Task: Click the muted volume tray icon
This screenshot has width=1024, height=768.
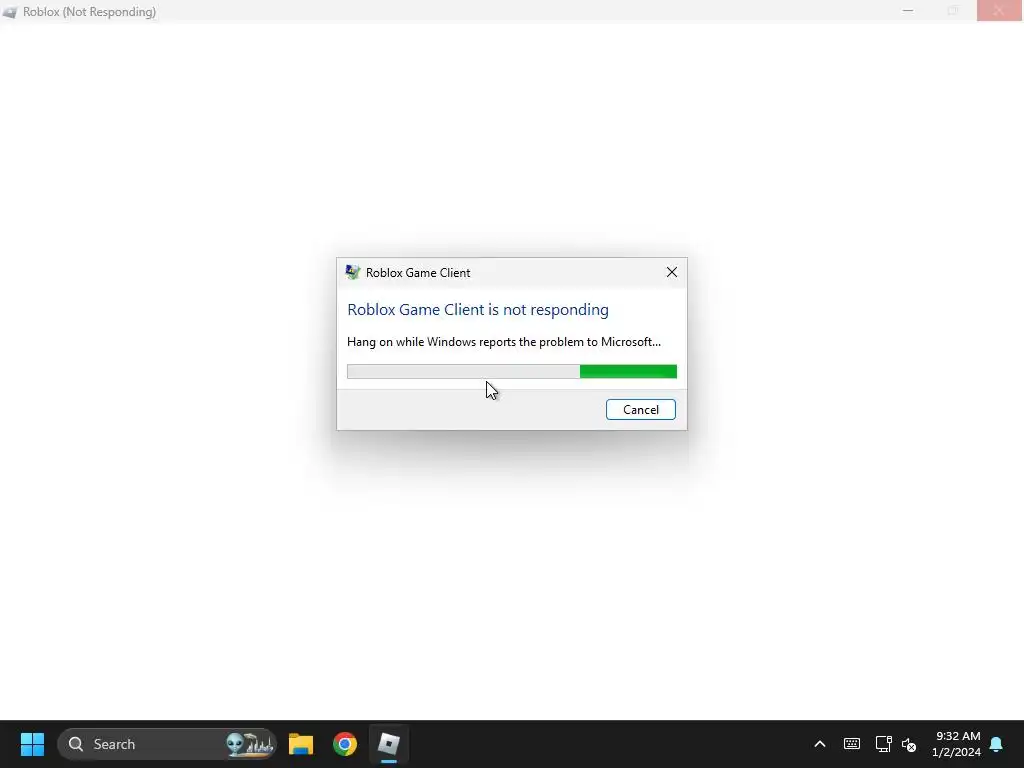Action: [x=909, y=744]
